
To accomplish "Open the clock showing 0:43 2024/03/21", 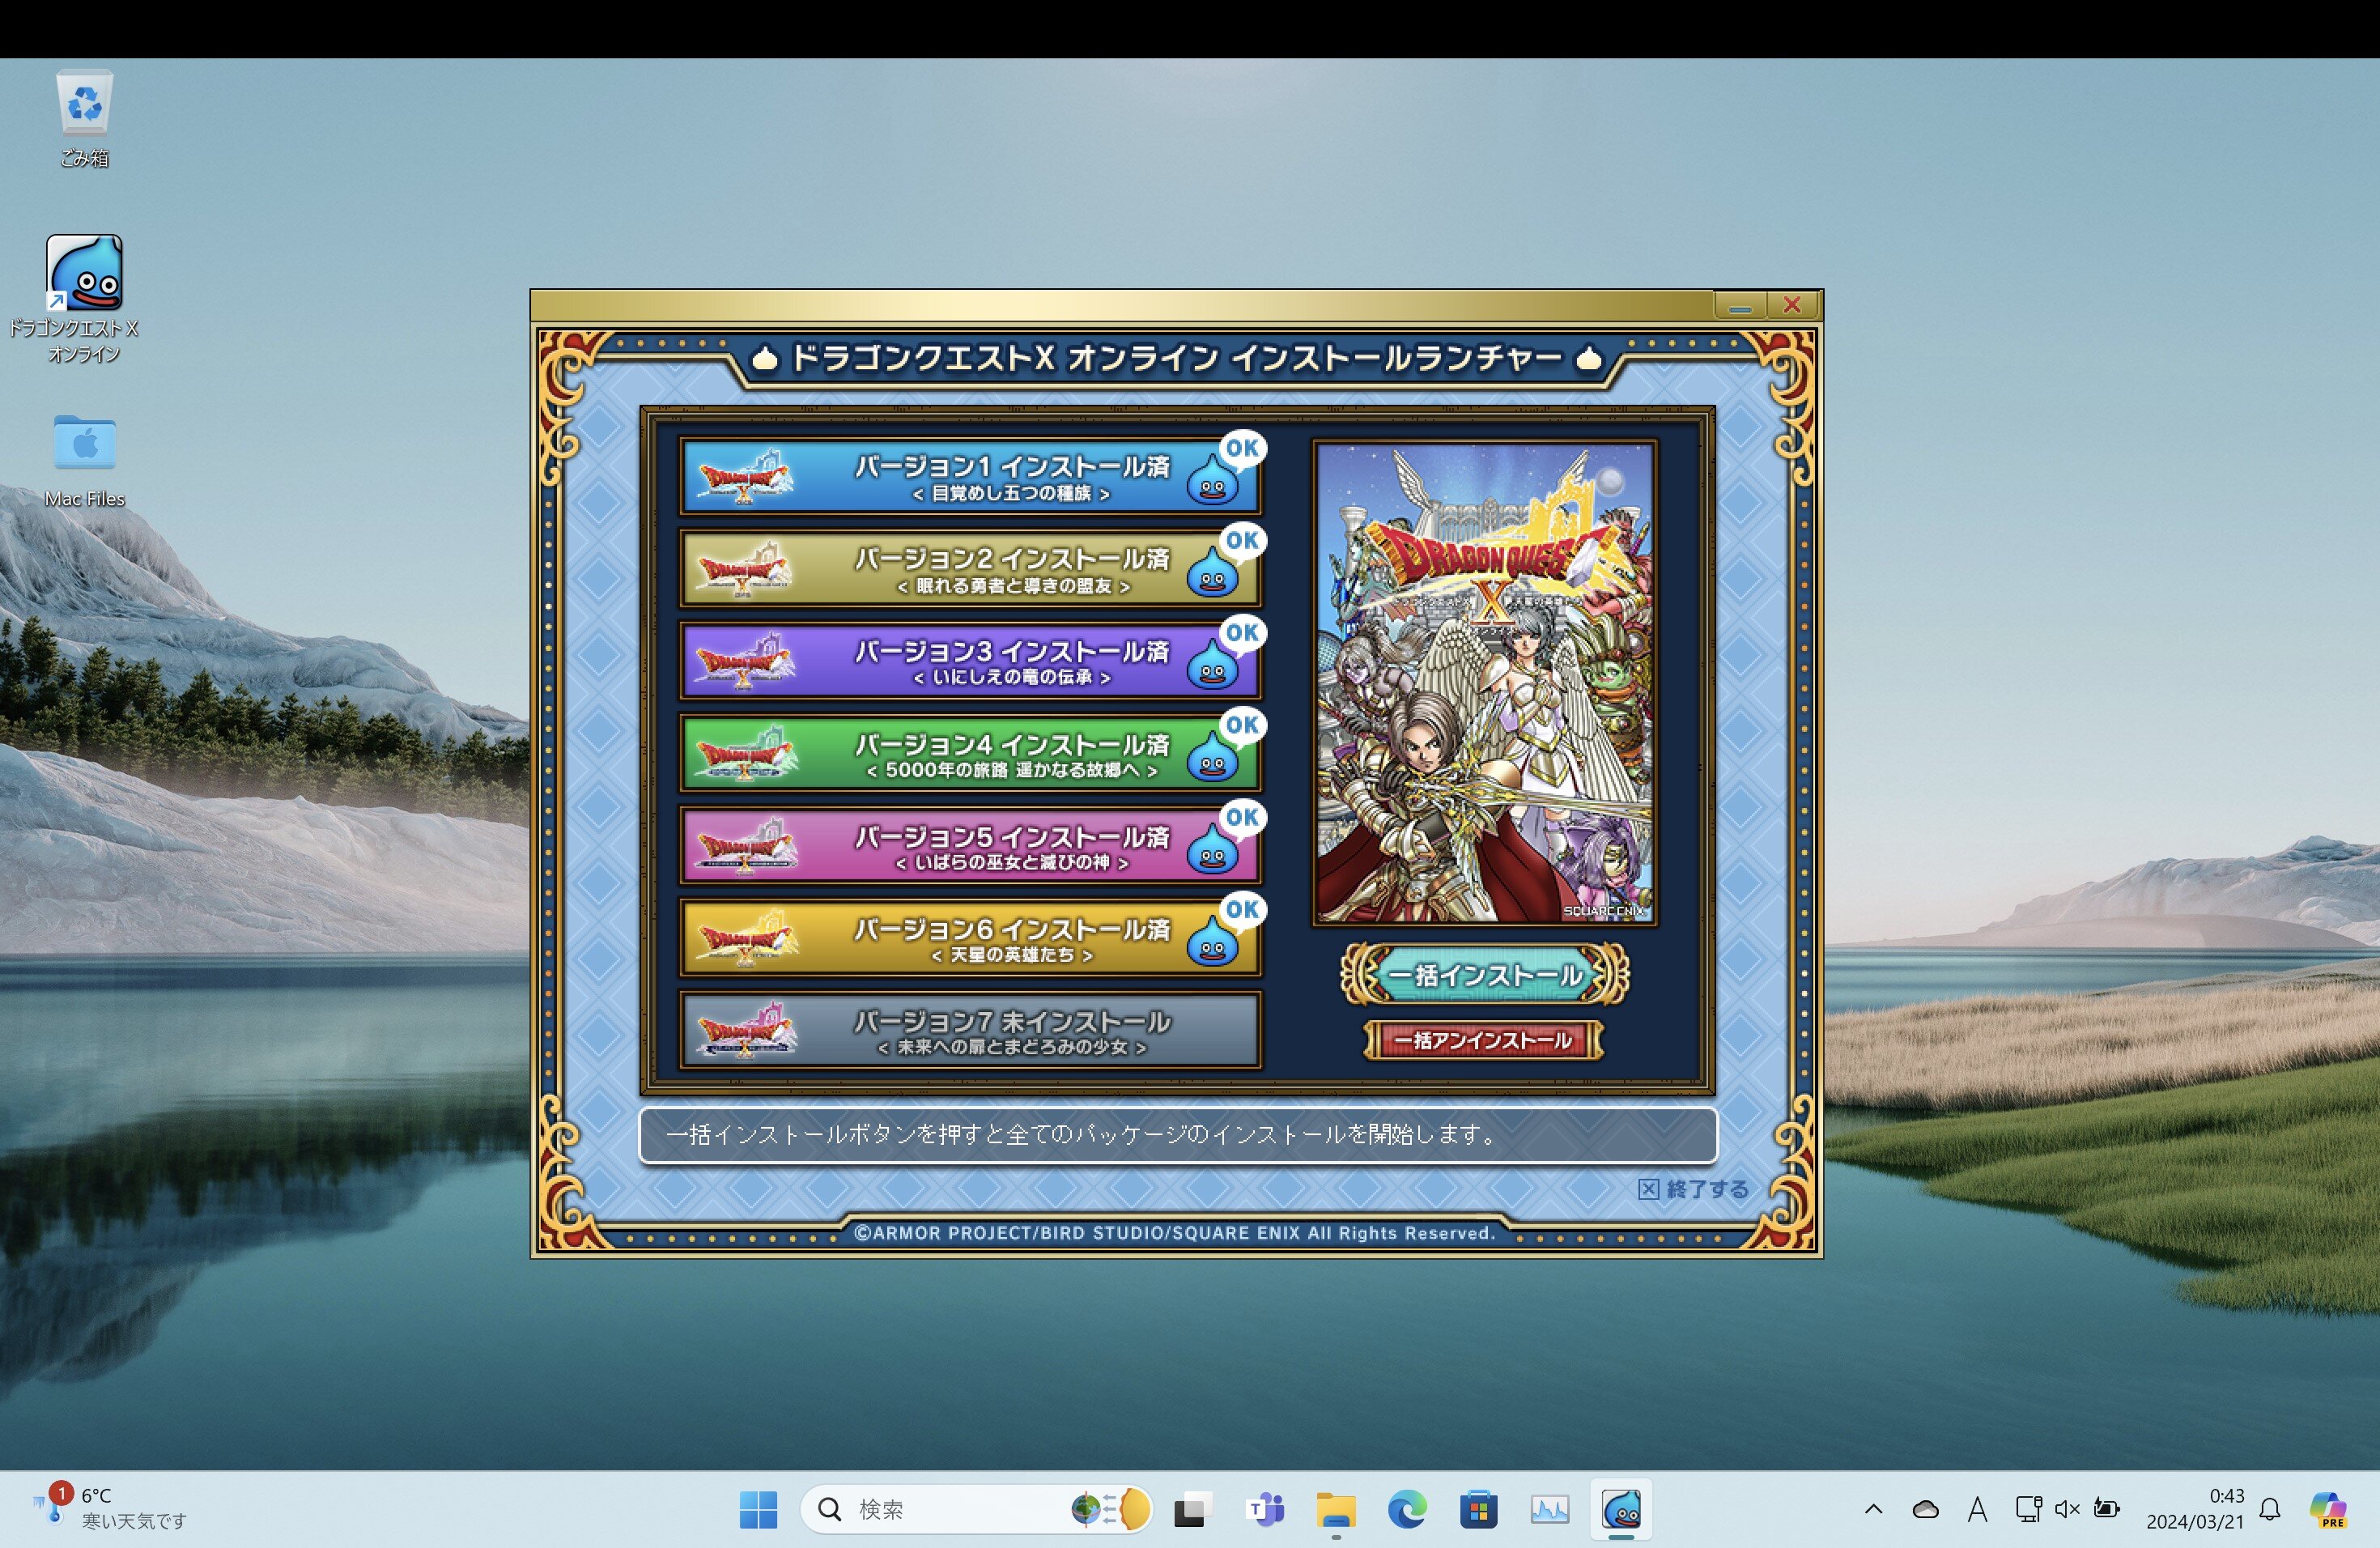I will [2195, 1509].
